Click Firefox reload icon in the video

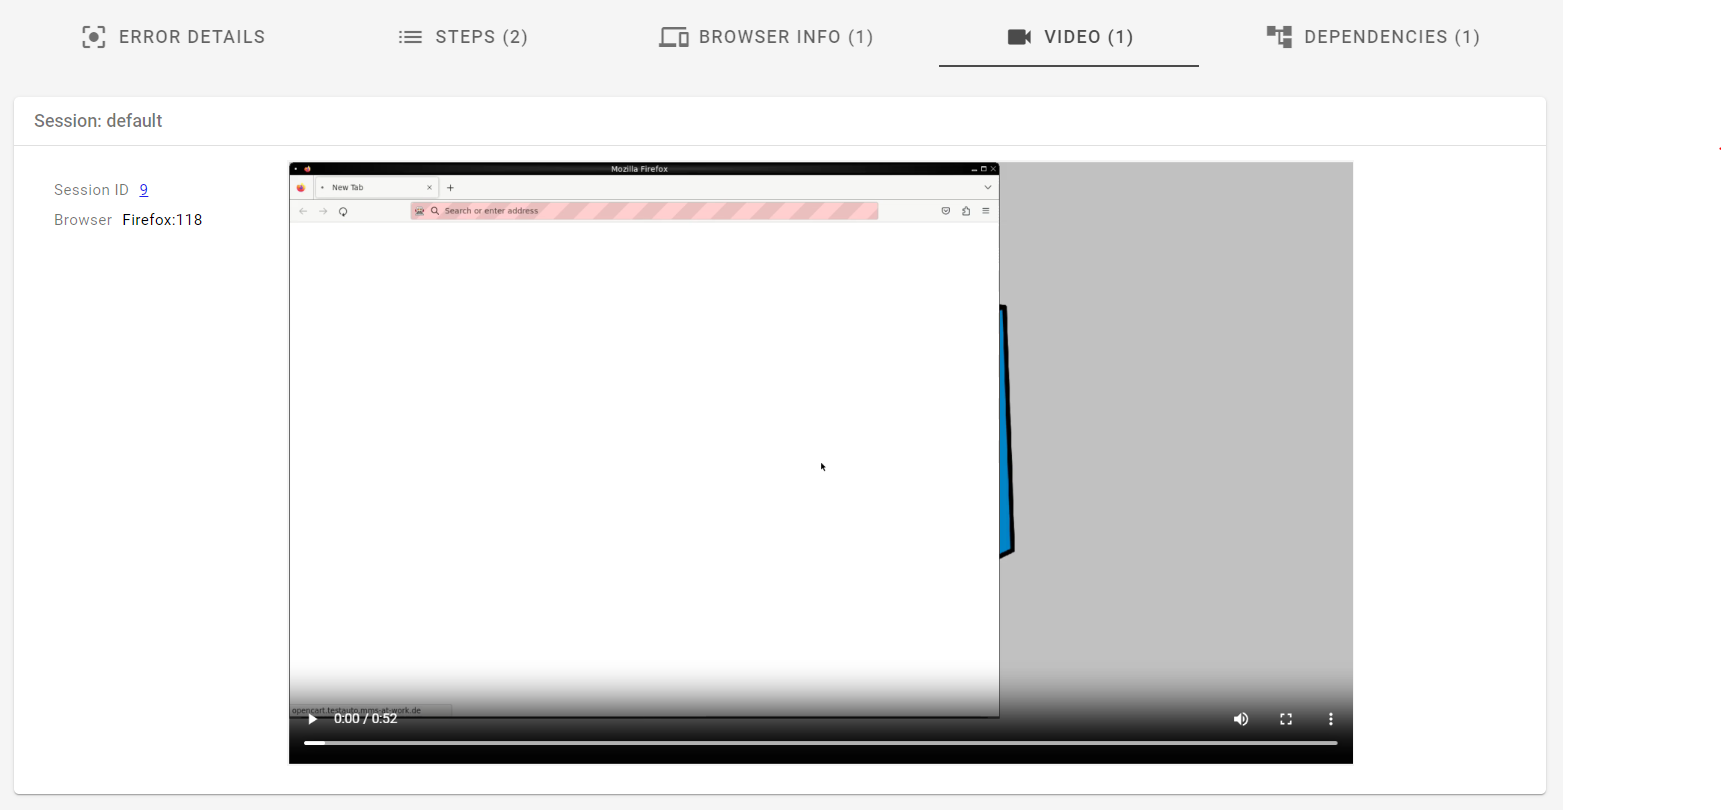(x=343, y=211)
